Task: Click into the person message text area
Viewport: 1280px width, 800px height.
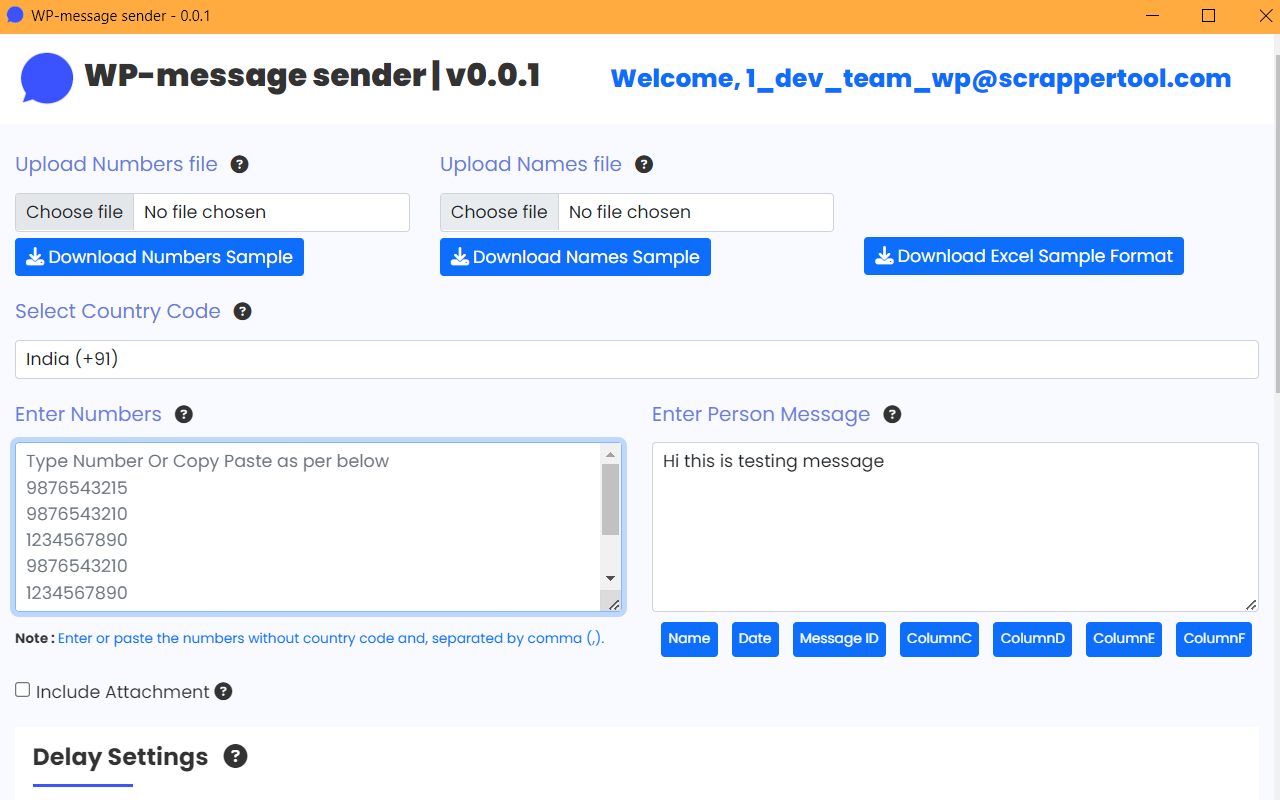Action: coord(955,527)
